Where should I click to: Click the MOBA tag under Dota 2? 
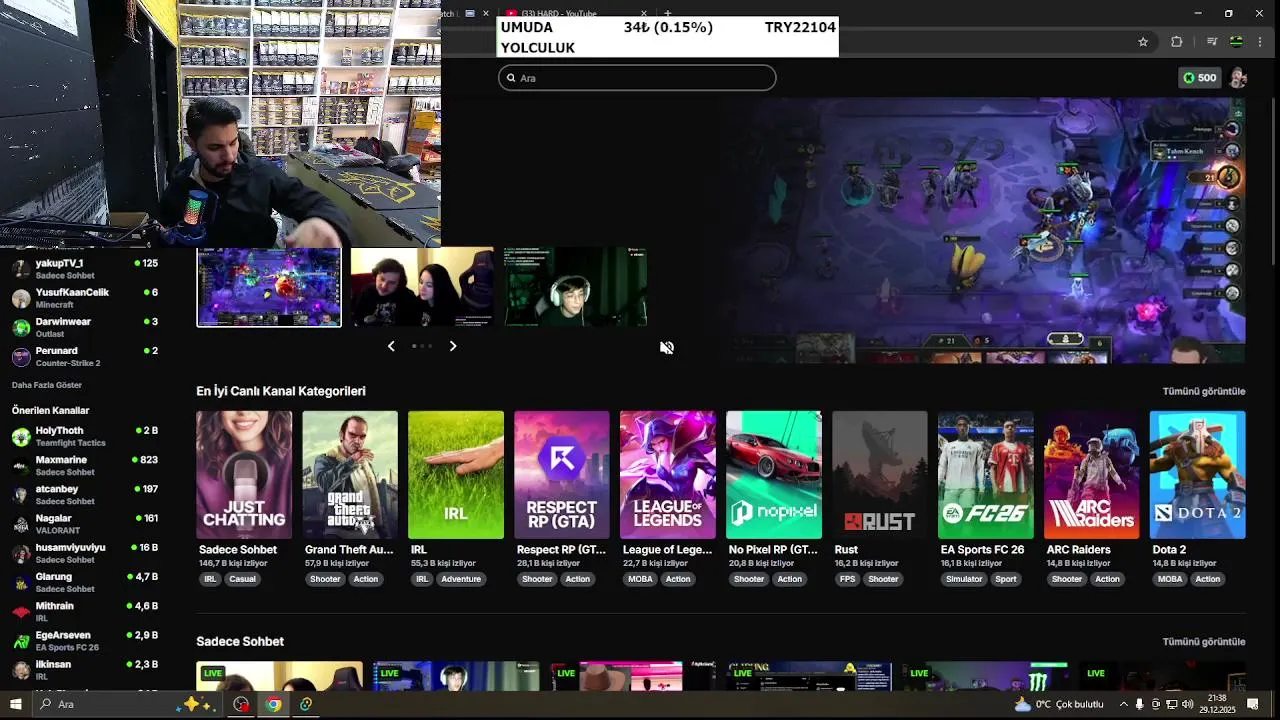click(1170, 579)
